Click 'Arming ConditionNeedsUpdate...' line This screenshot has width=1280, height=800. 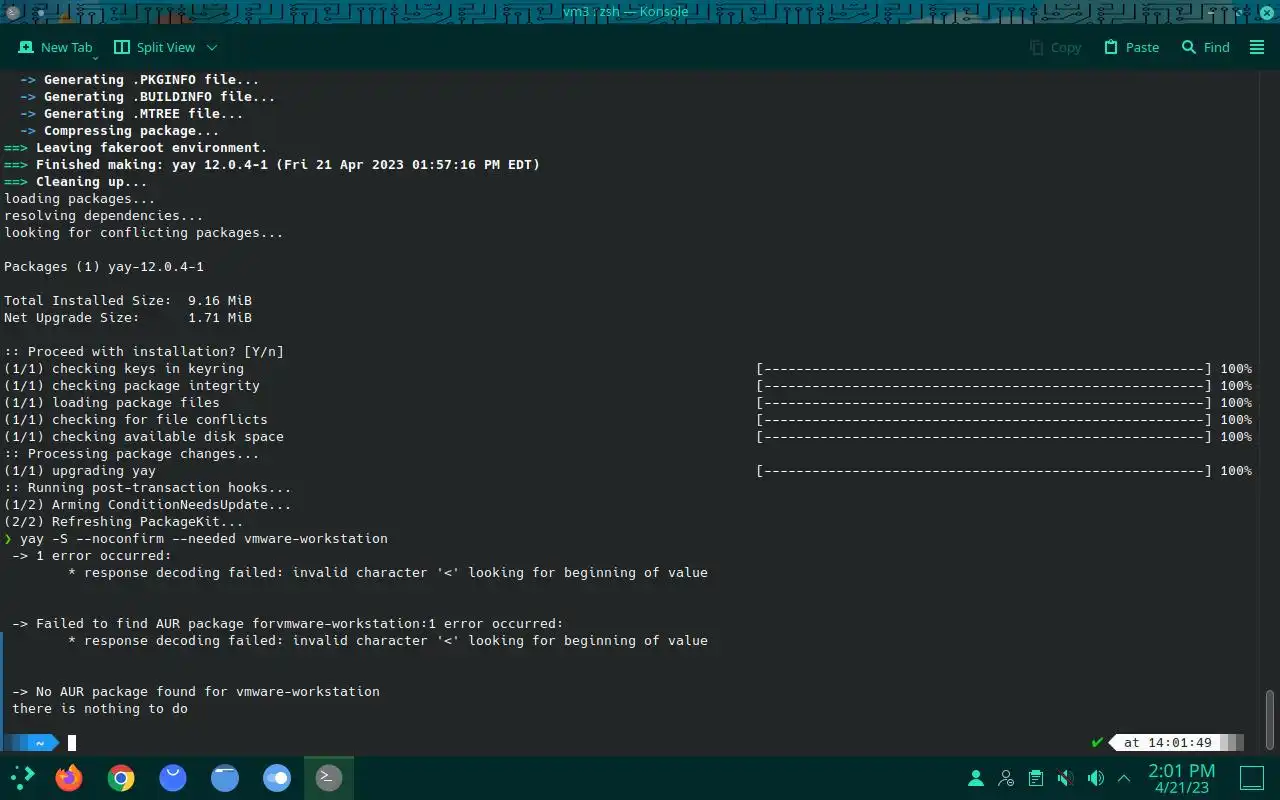[x=148, y=505]
